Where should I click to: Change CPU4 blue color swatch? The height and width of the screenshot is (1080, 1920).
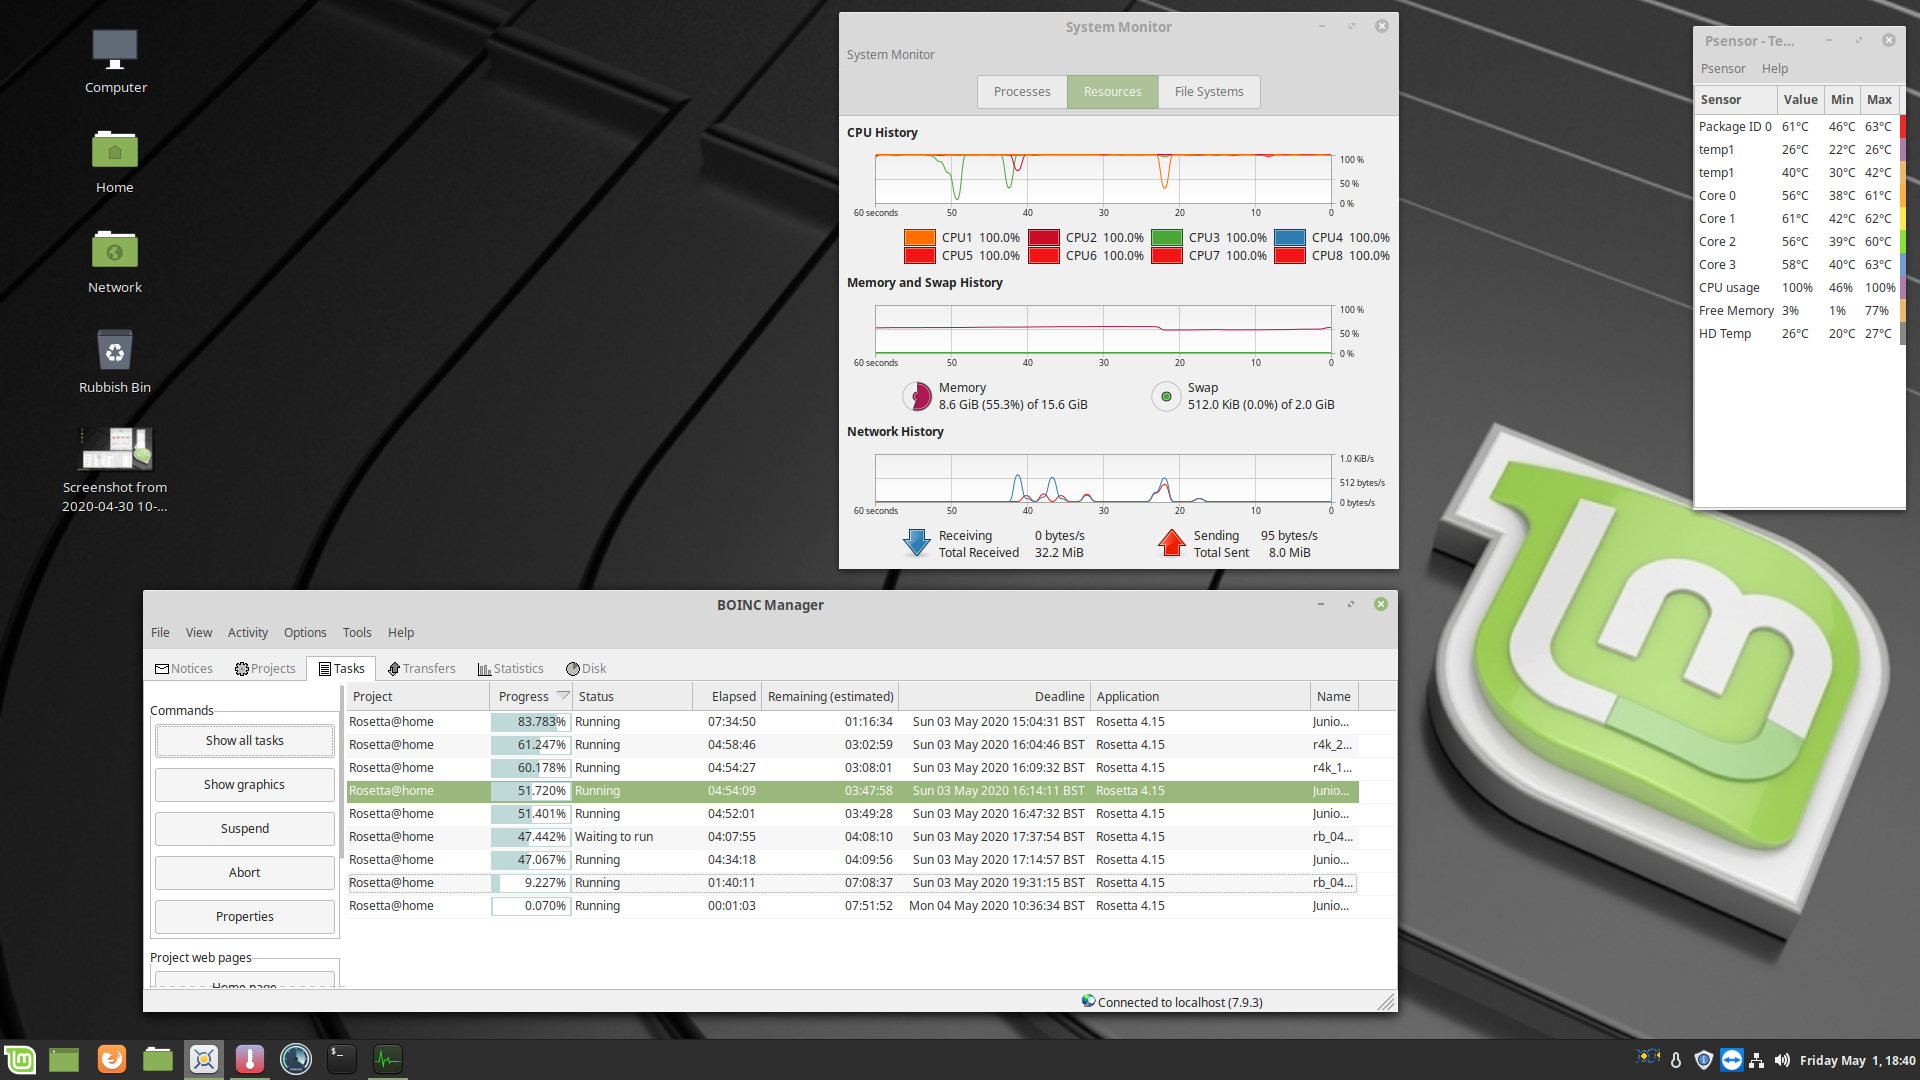[x=1290, y=237]
